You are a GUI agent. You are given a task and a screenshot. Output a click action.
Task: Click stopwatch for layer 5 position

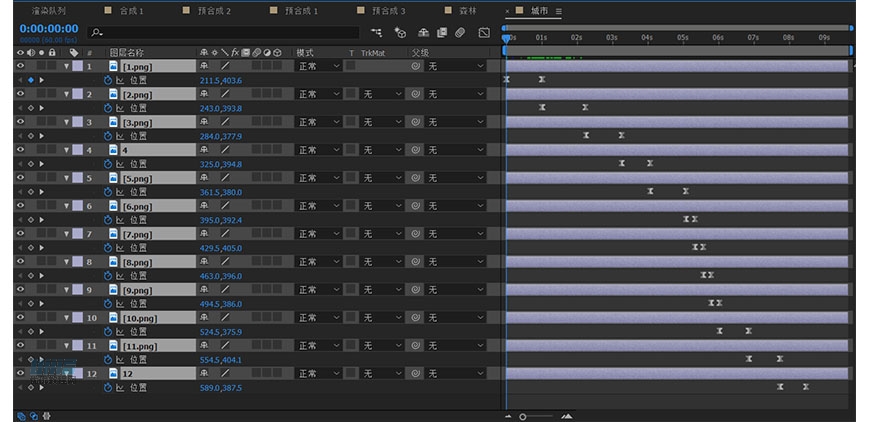[x=108, y=192]
